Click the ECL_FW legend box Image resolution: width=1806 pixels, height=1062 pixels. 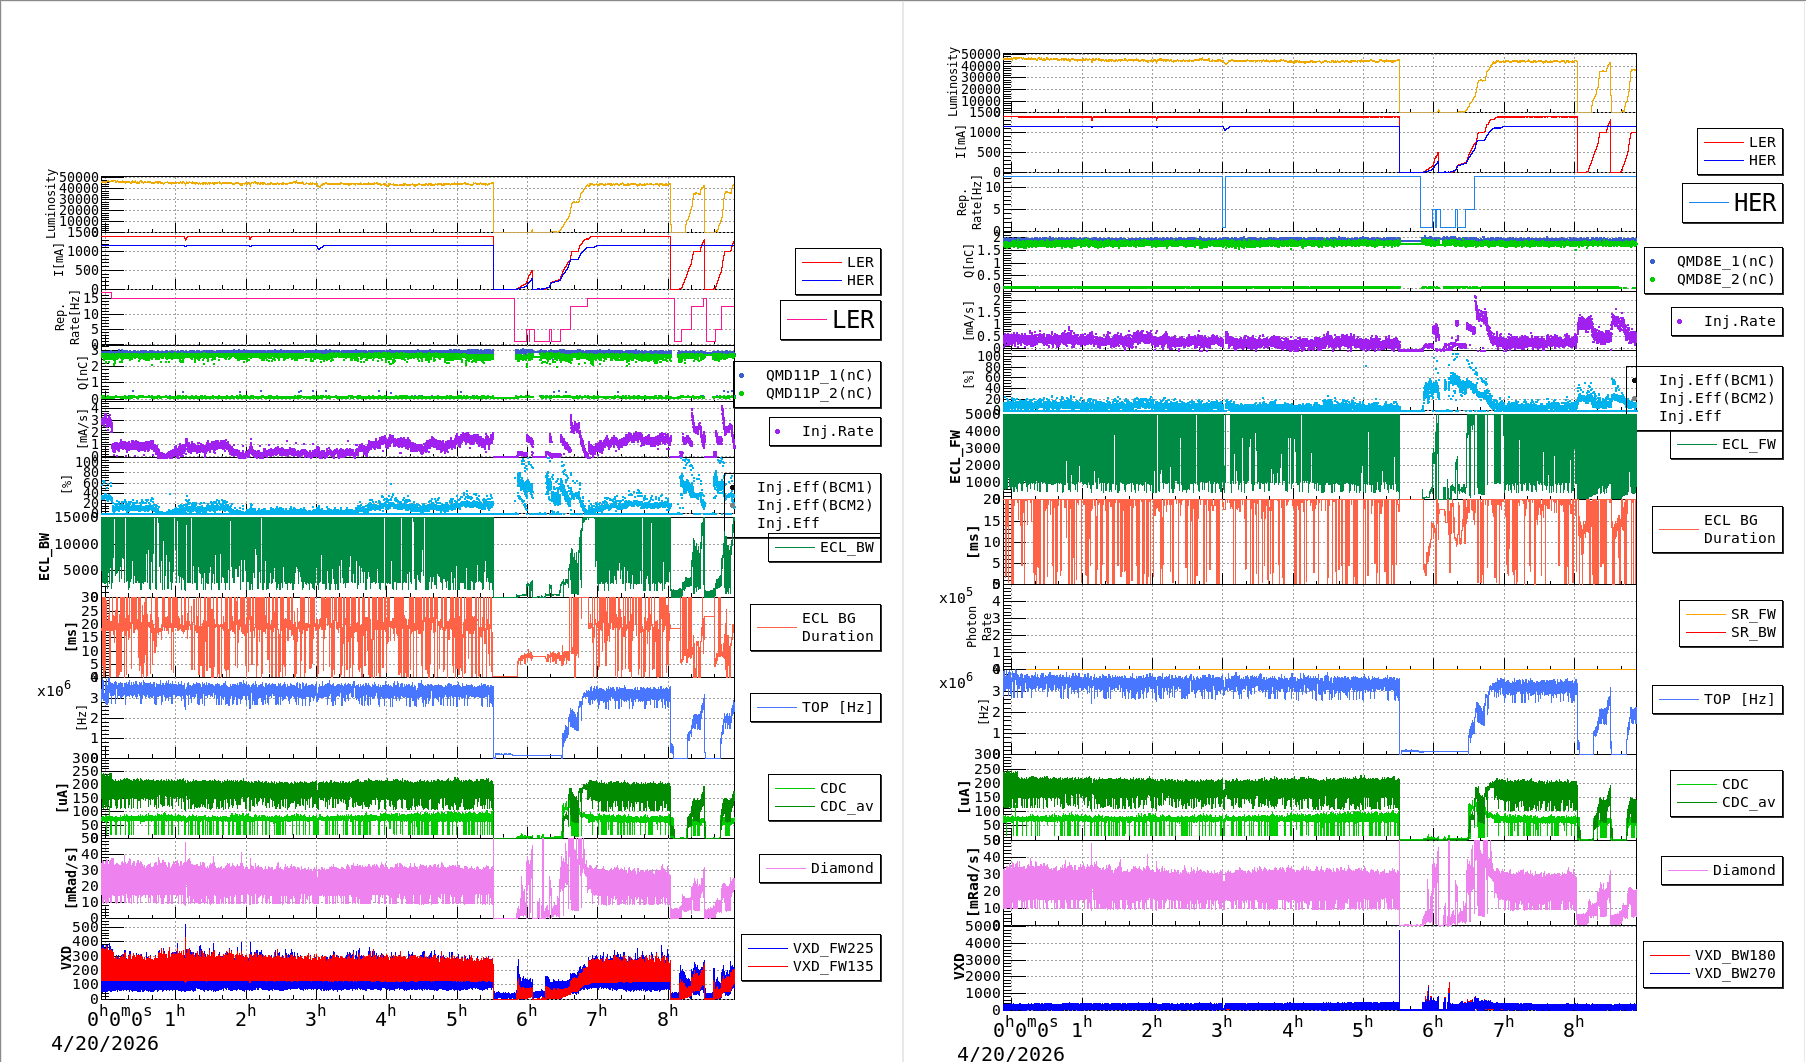coord(1727,445)
